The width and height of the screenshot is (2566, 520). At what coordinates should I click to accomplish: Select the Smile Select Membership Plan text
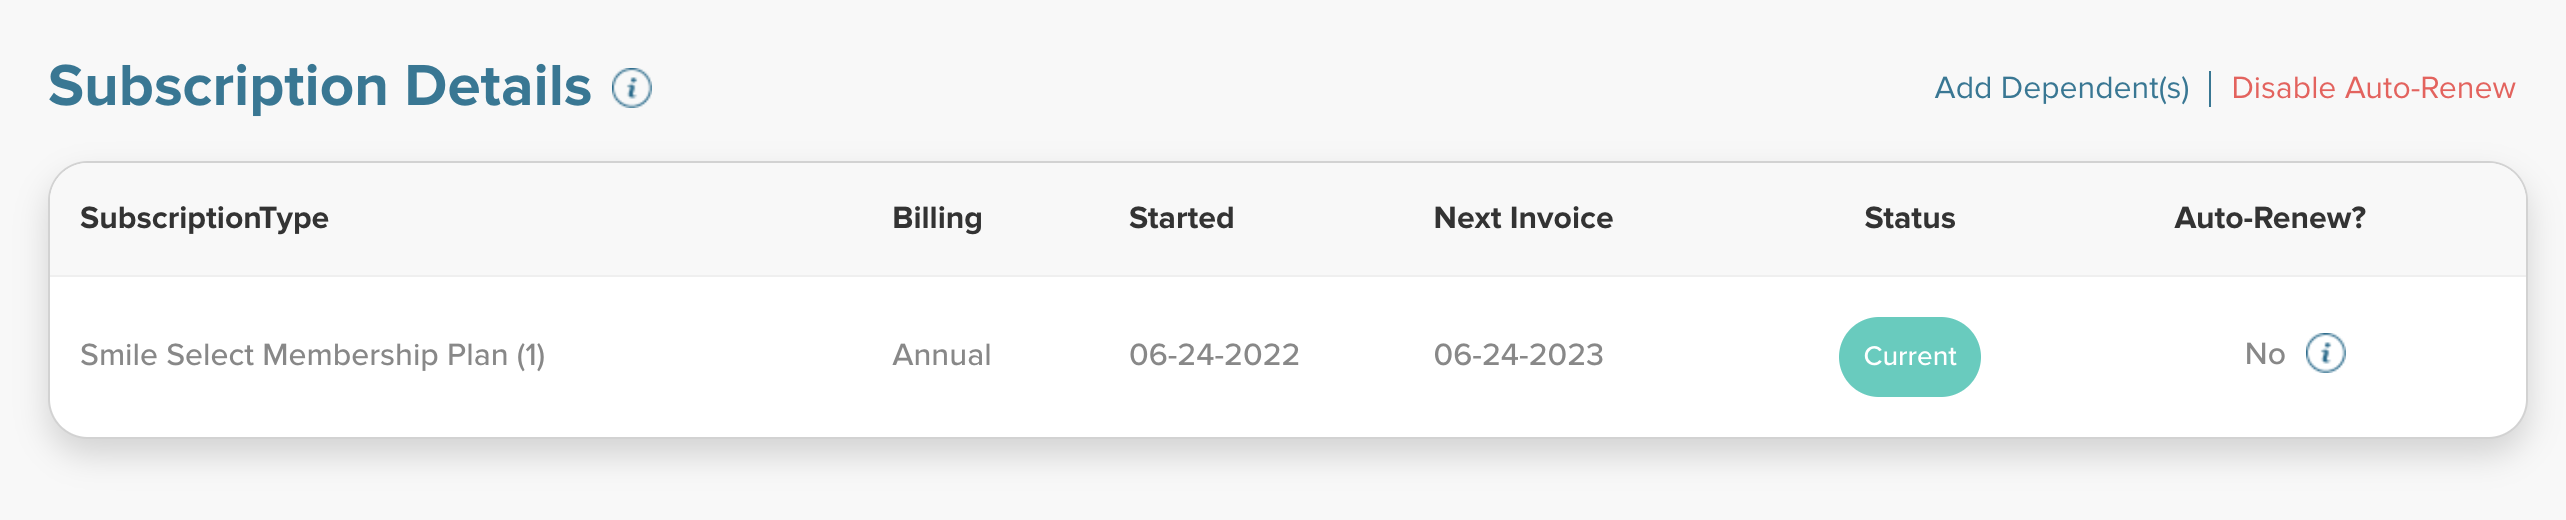[294, 355]
